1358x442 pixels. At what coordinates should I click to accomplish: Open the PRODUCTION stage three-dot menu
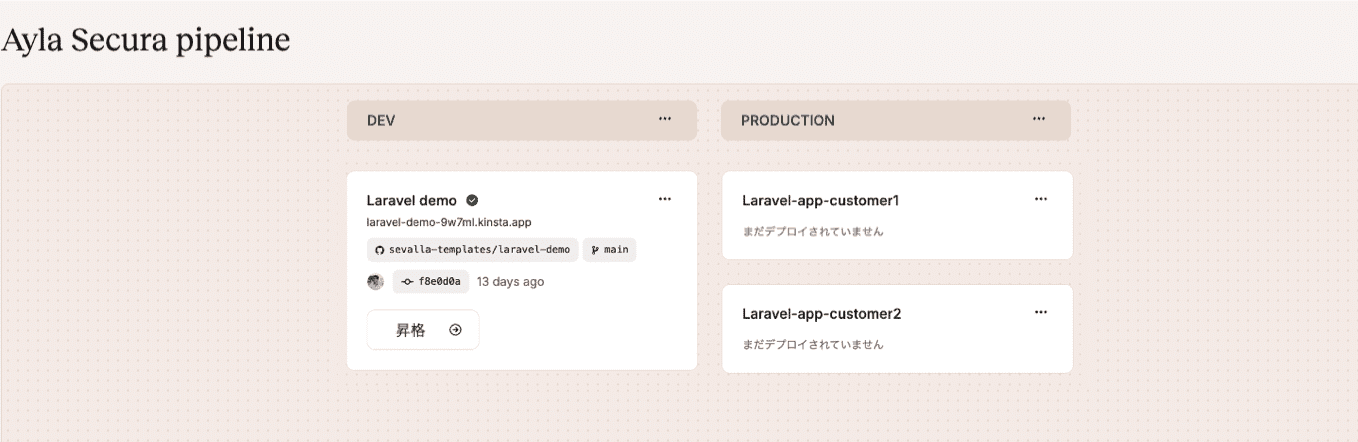[x=1039, y=119]
